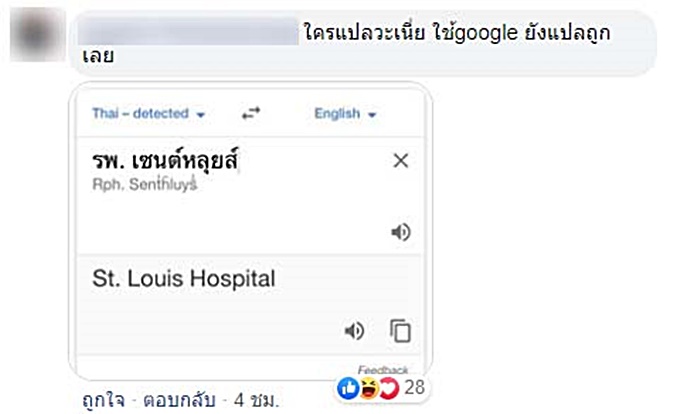Select the St. Louis Hospital translated text
700x414 pixels.
[x=183, y=279]
